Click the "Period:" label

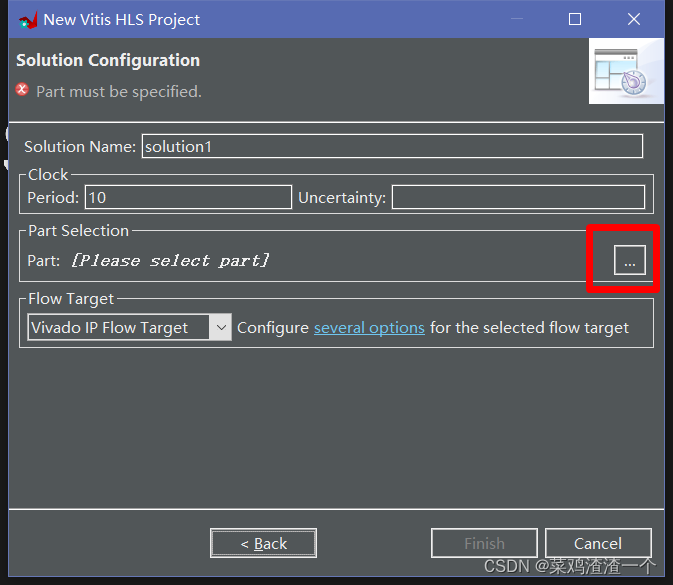(x=53, y=198)
